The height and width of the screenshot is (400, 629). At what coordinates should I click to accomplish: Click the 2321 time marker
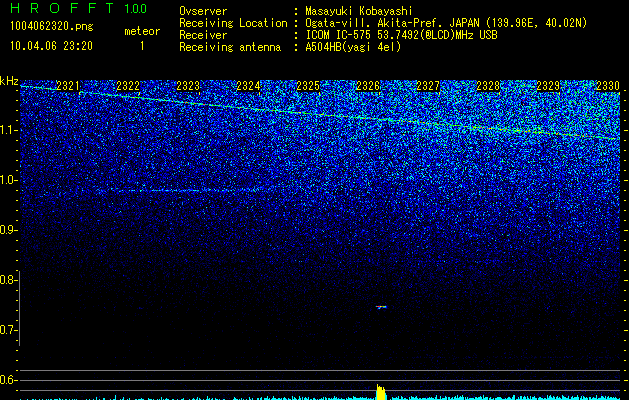coord(68,86)
